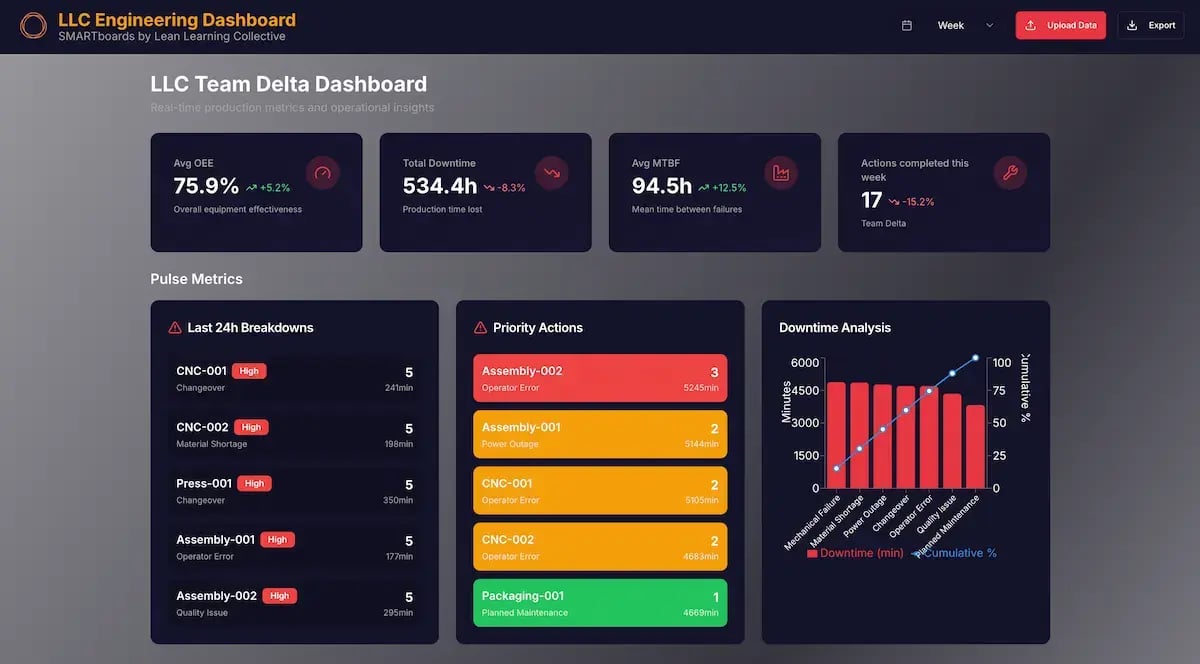Screen dimensions: 1200x664
Task: Click the calendar icon in header
Action: 907,26
